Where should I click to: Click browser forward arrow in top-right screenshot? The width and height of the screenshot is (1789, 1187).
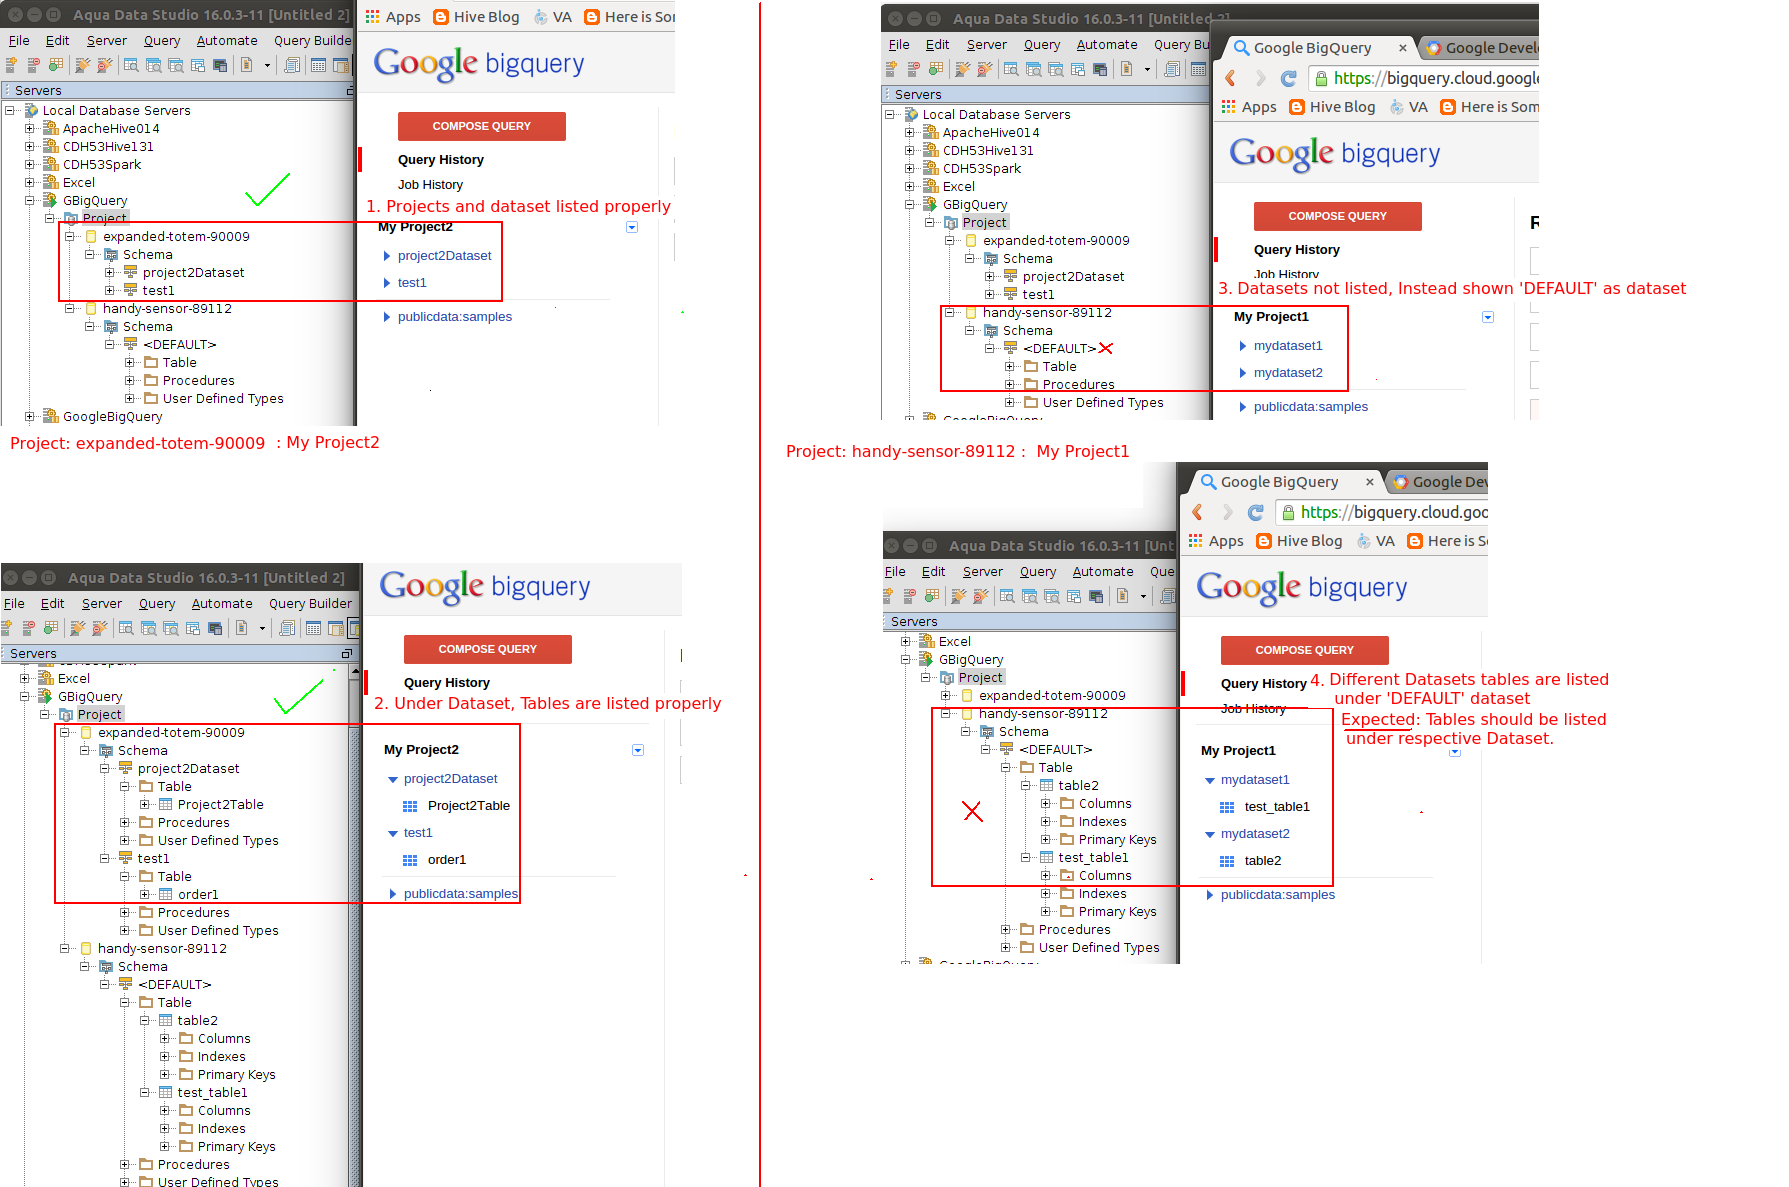[1260, 78]
